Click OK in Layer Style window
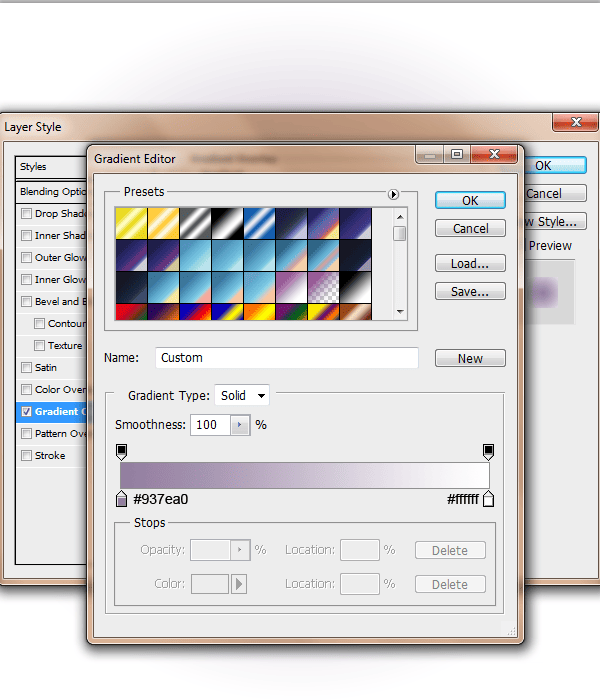The width and height of the screenshot is (600, 700). coord(555,166)
